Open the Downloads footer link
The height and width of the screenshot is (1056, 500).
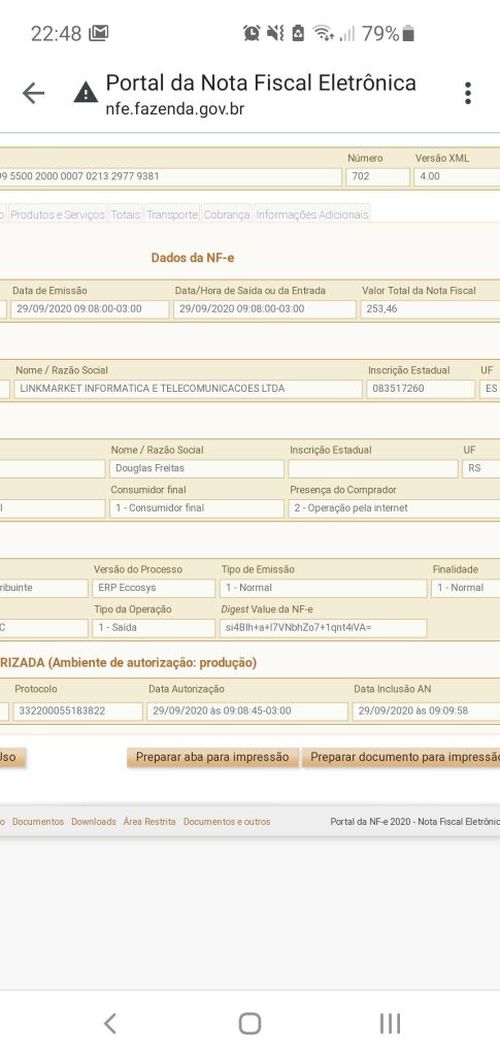(94, 822)
